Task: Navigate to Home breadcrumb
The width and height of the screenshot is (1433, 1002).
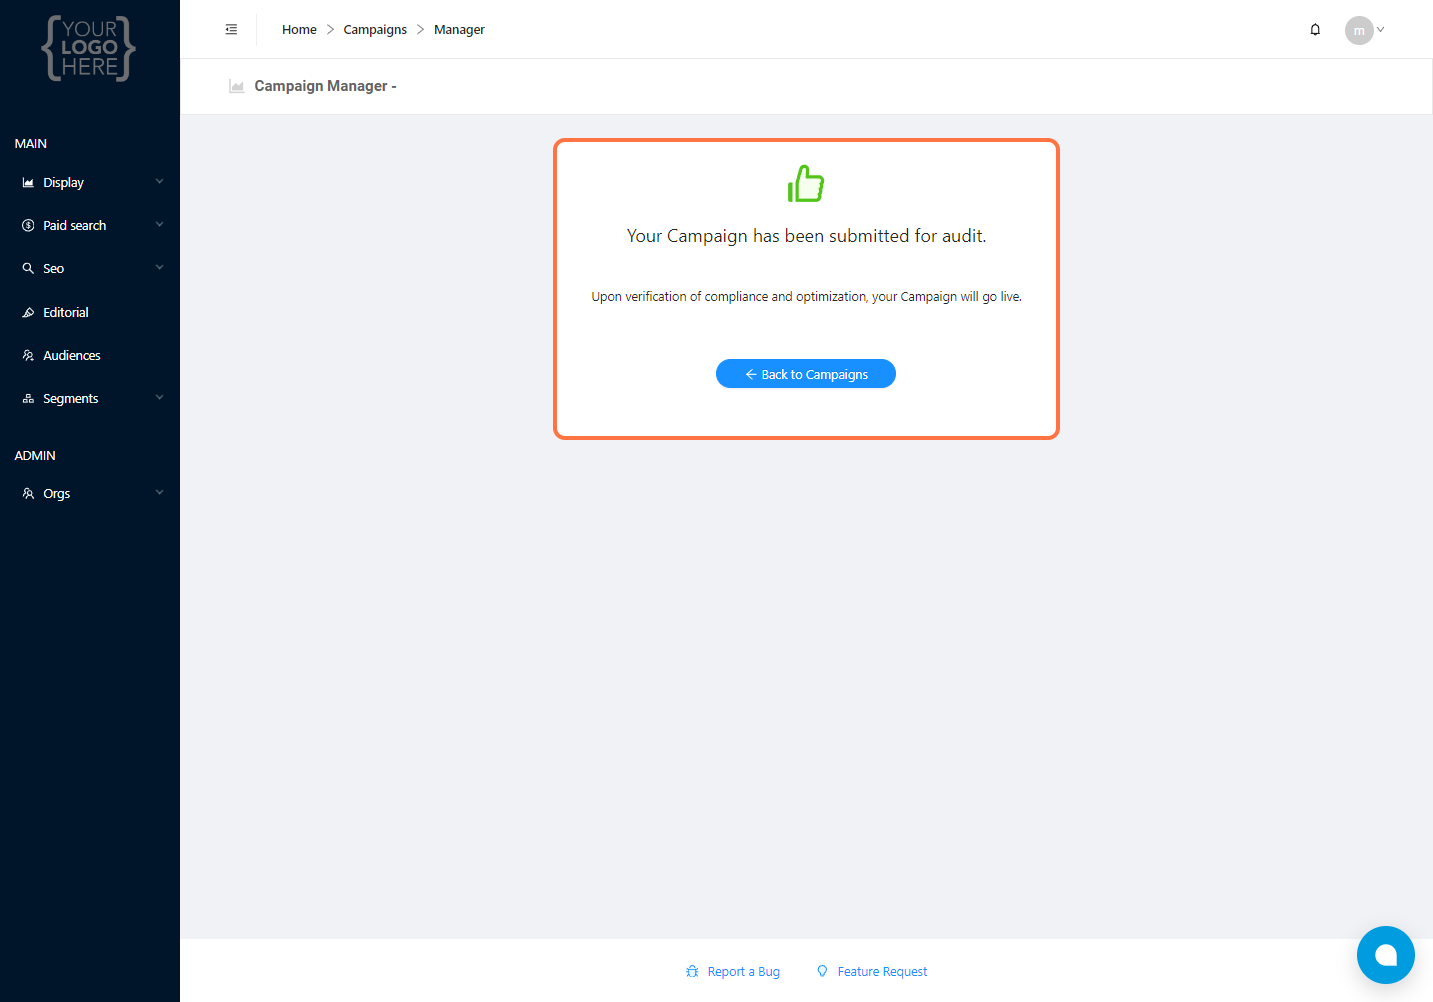Action: click(x=299, y=30)
